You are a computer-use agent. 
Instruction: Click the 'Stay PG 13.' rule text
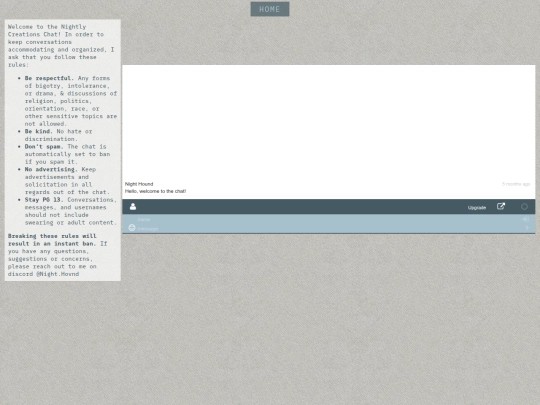(44, 199)
